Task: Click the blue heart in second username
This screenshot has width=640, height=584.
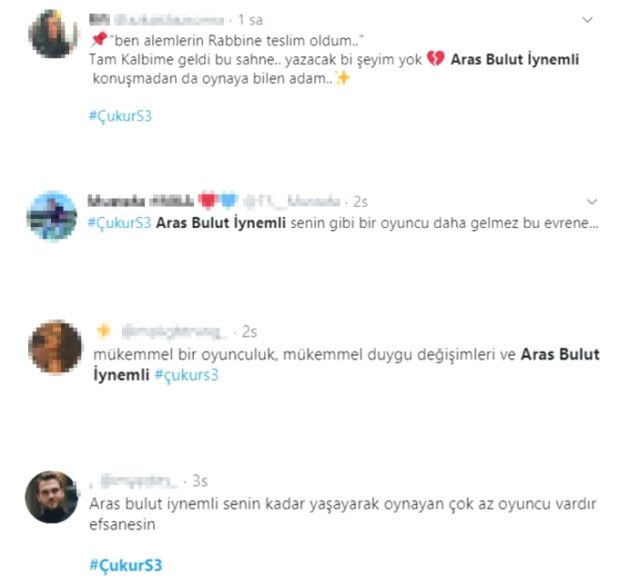Action: tap(229, 200)
